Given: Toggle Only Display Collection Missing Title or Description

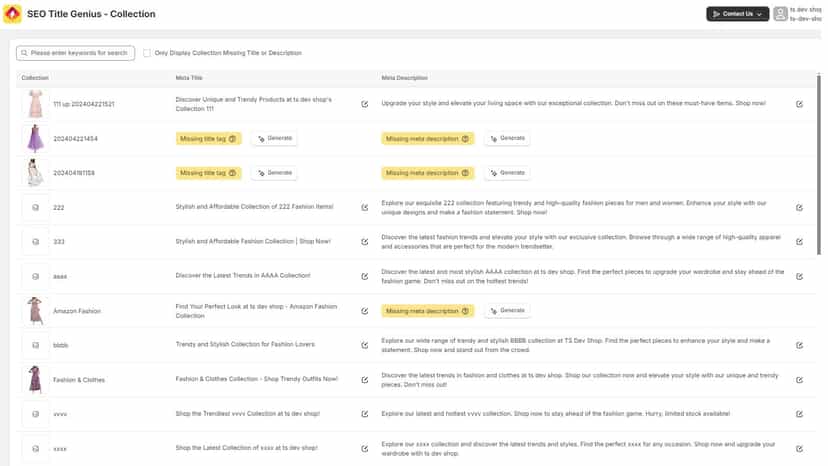Looking at the screenshot, I should point(147,53).
